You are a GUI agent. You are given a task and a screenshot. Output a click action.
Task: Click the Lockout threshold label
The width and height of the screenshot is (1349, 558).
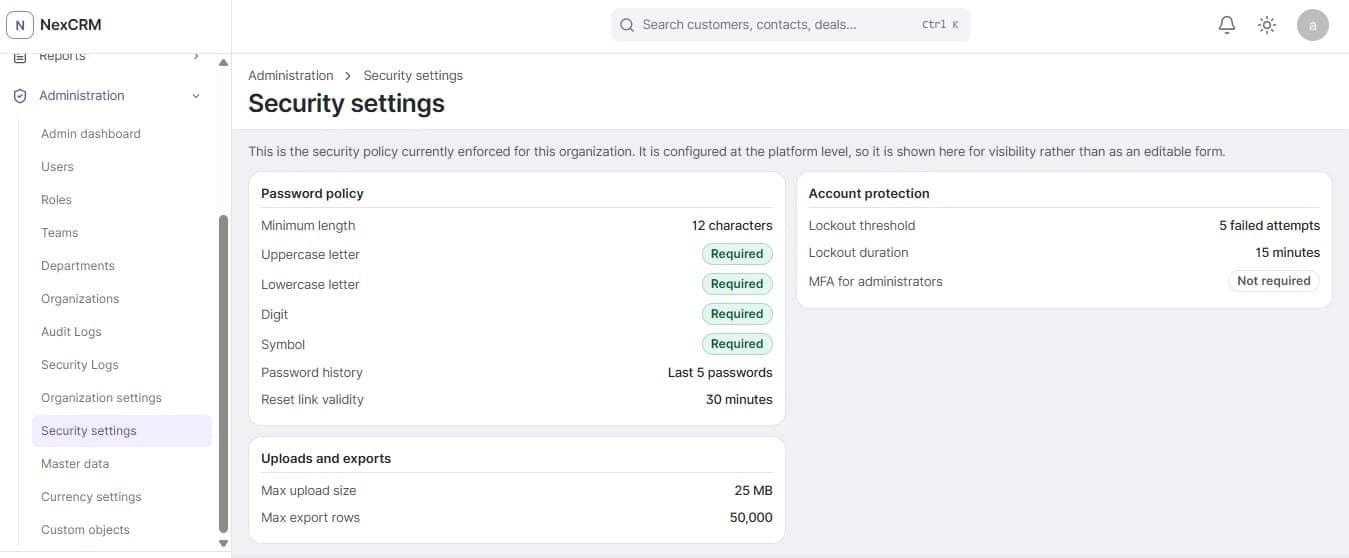coord(862,226)
